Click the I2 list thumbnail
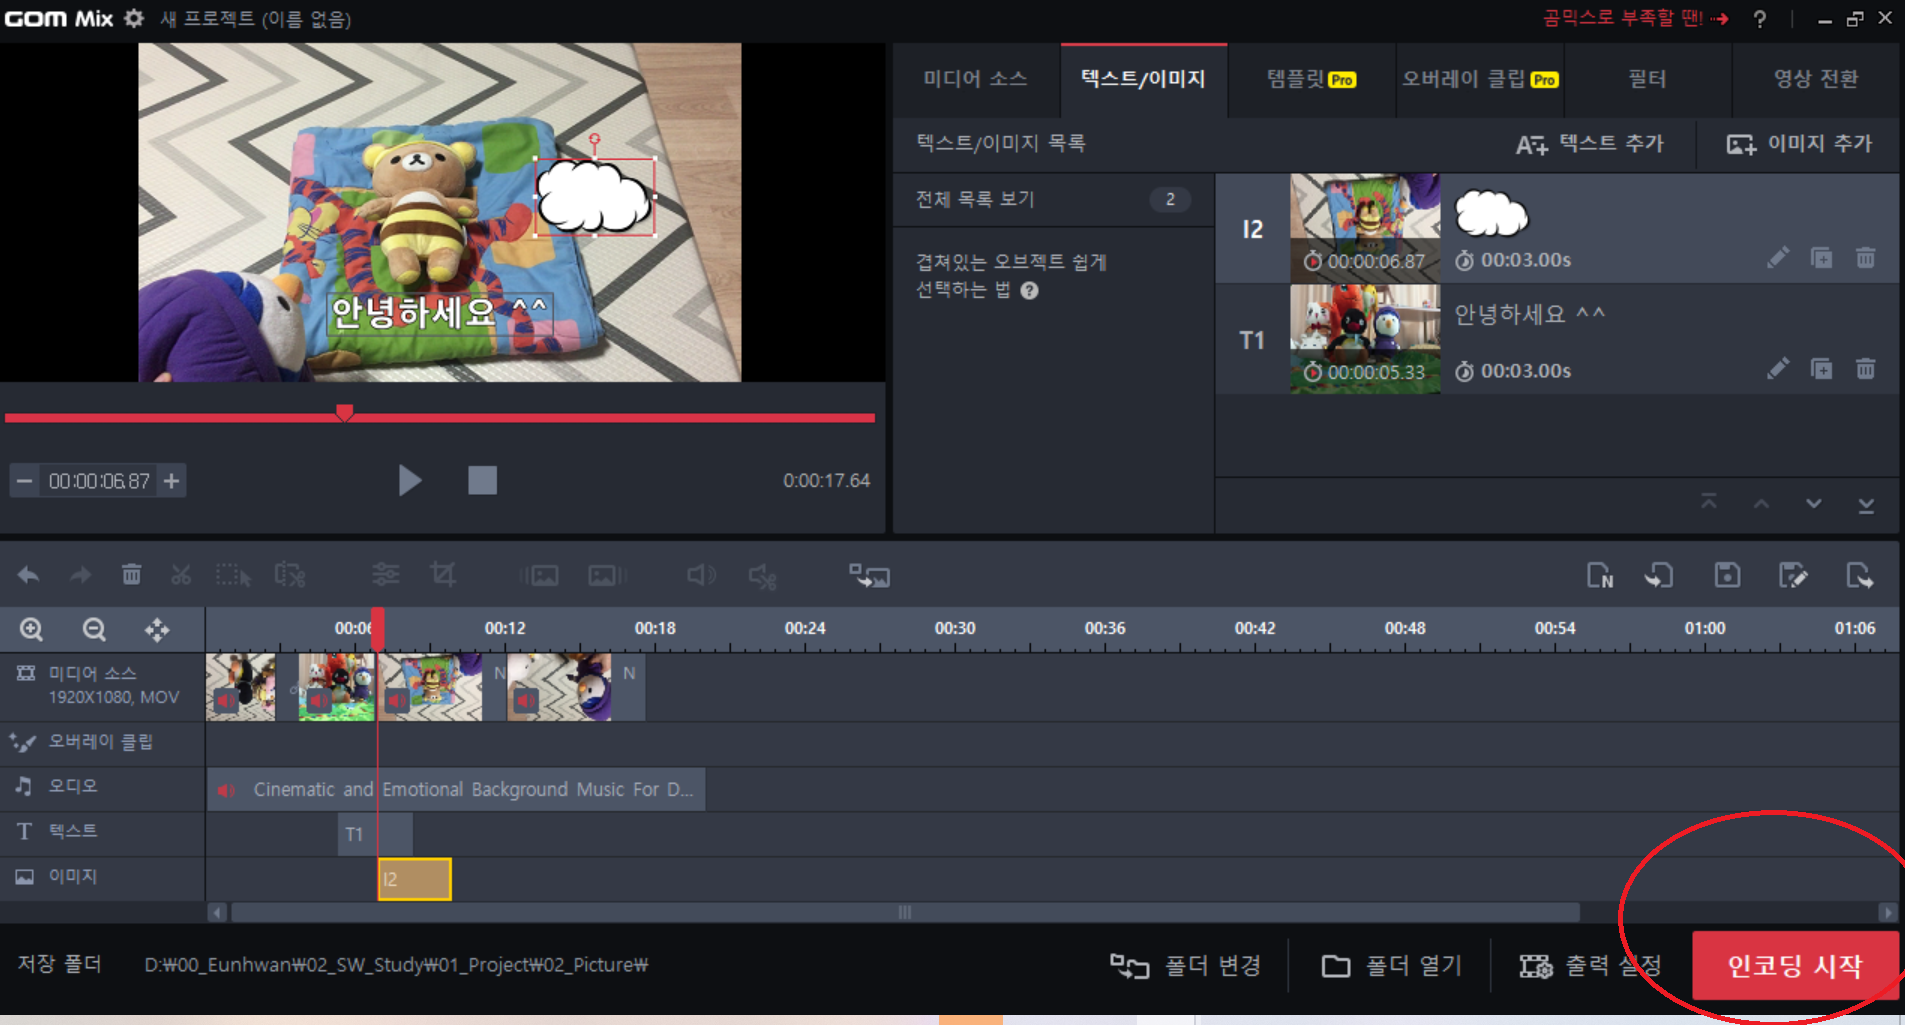1905x1025 pixels. 1365,228
